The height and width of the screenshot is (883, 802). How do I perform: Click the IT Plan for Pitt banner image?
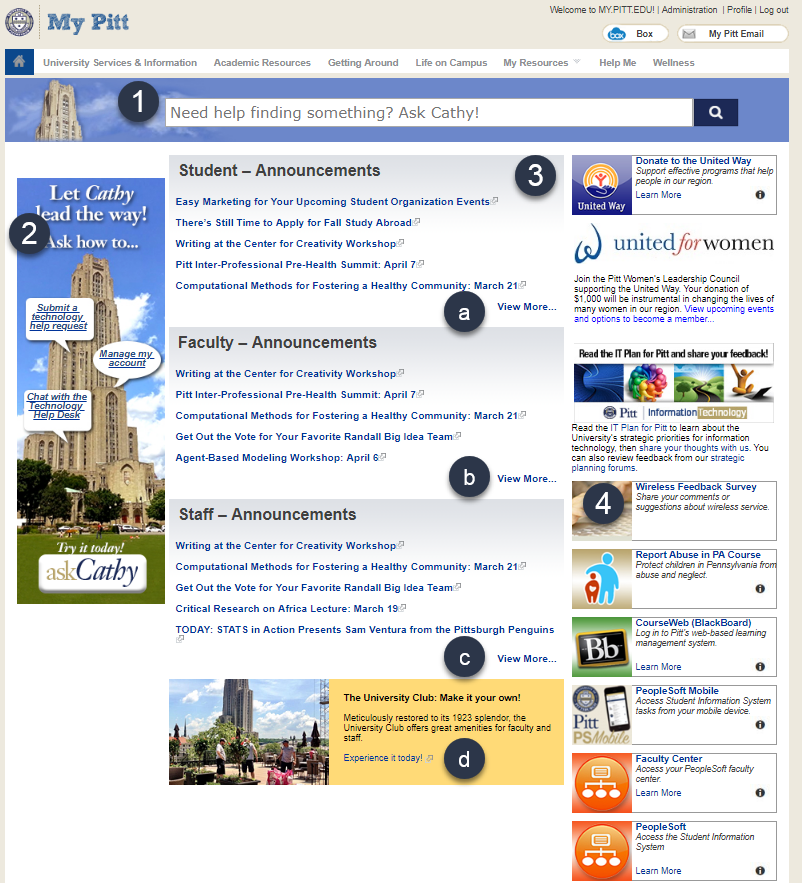click(674, 383)
